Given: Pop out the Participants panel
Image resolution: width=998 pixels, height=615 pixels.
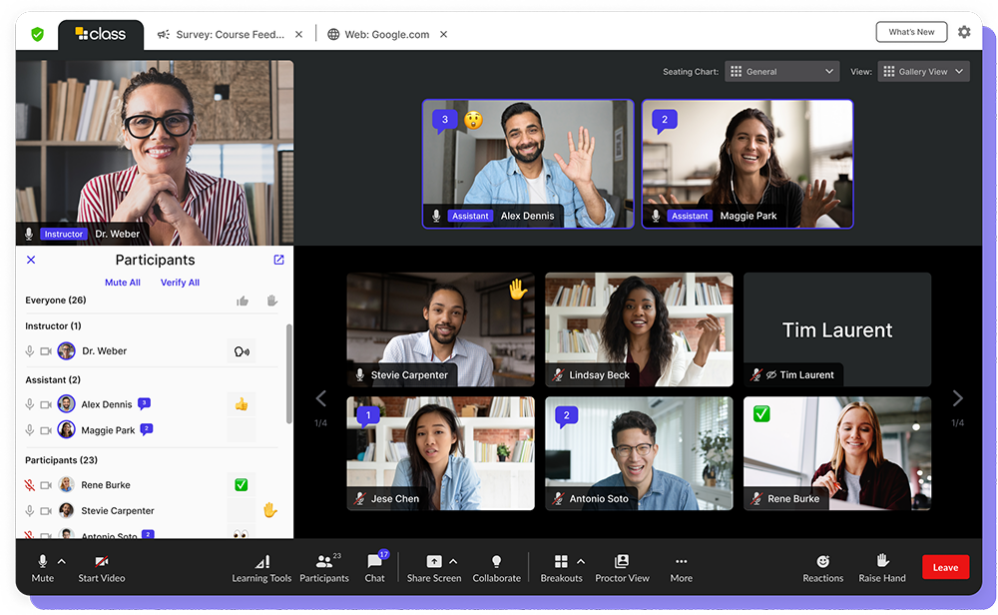Looking at the screenshot, I should pos(279,260).
